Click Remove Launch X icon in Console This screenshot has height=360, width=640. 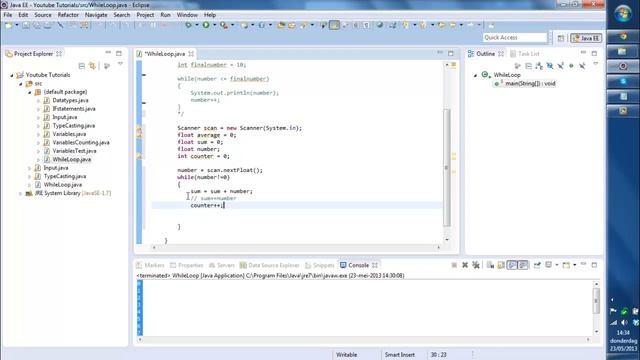465,265
